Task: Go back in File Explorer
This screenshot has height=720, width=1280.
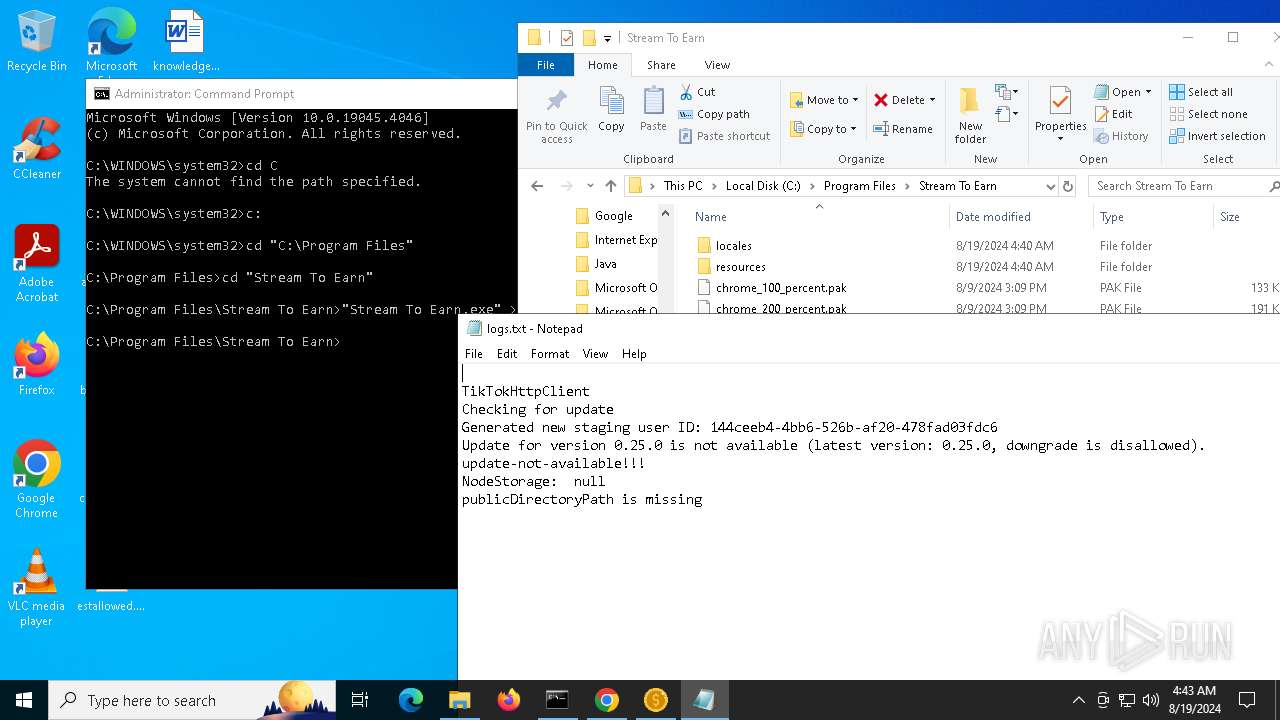Action: point(537,186)
